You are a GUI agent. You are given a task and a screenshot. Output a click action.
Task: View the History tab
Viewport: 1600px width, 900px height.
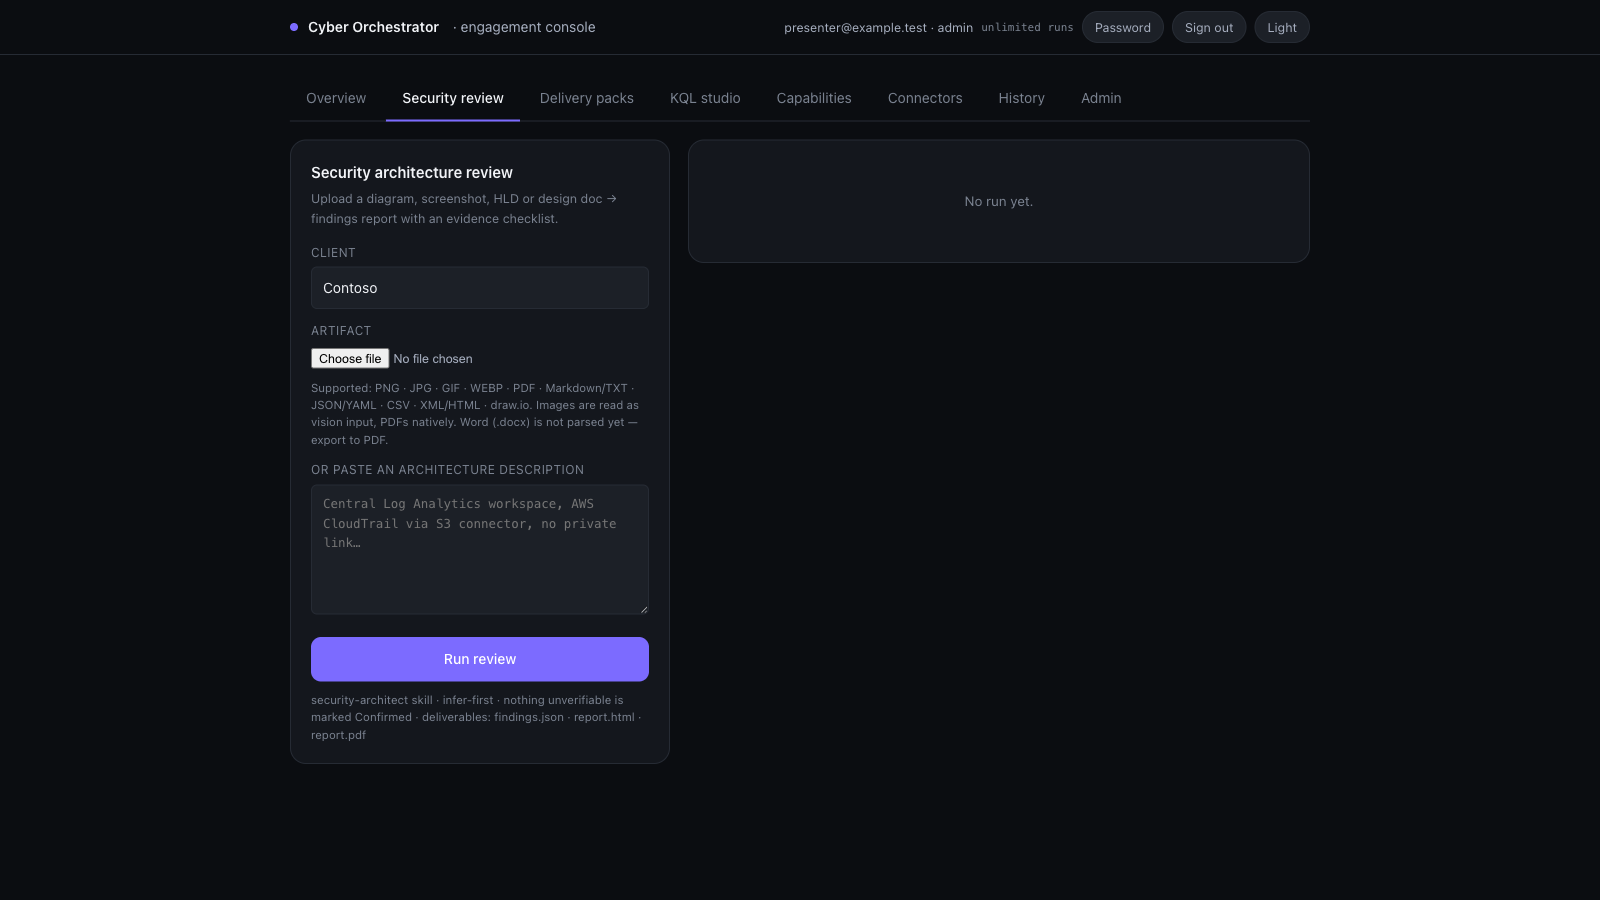coord(1021,98)
